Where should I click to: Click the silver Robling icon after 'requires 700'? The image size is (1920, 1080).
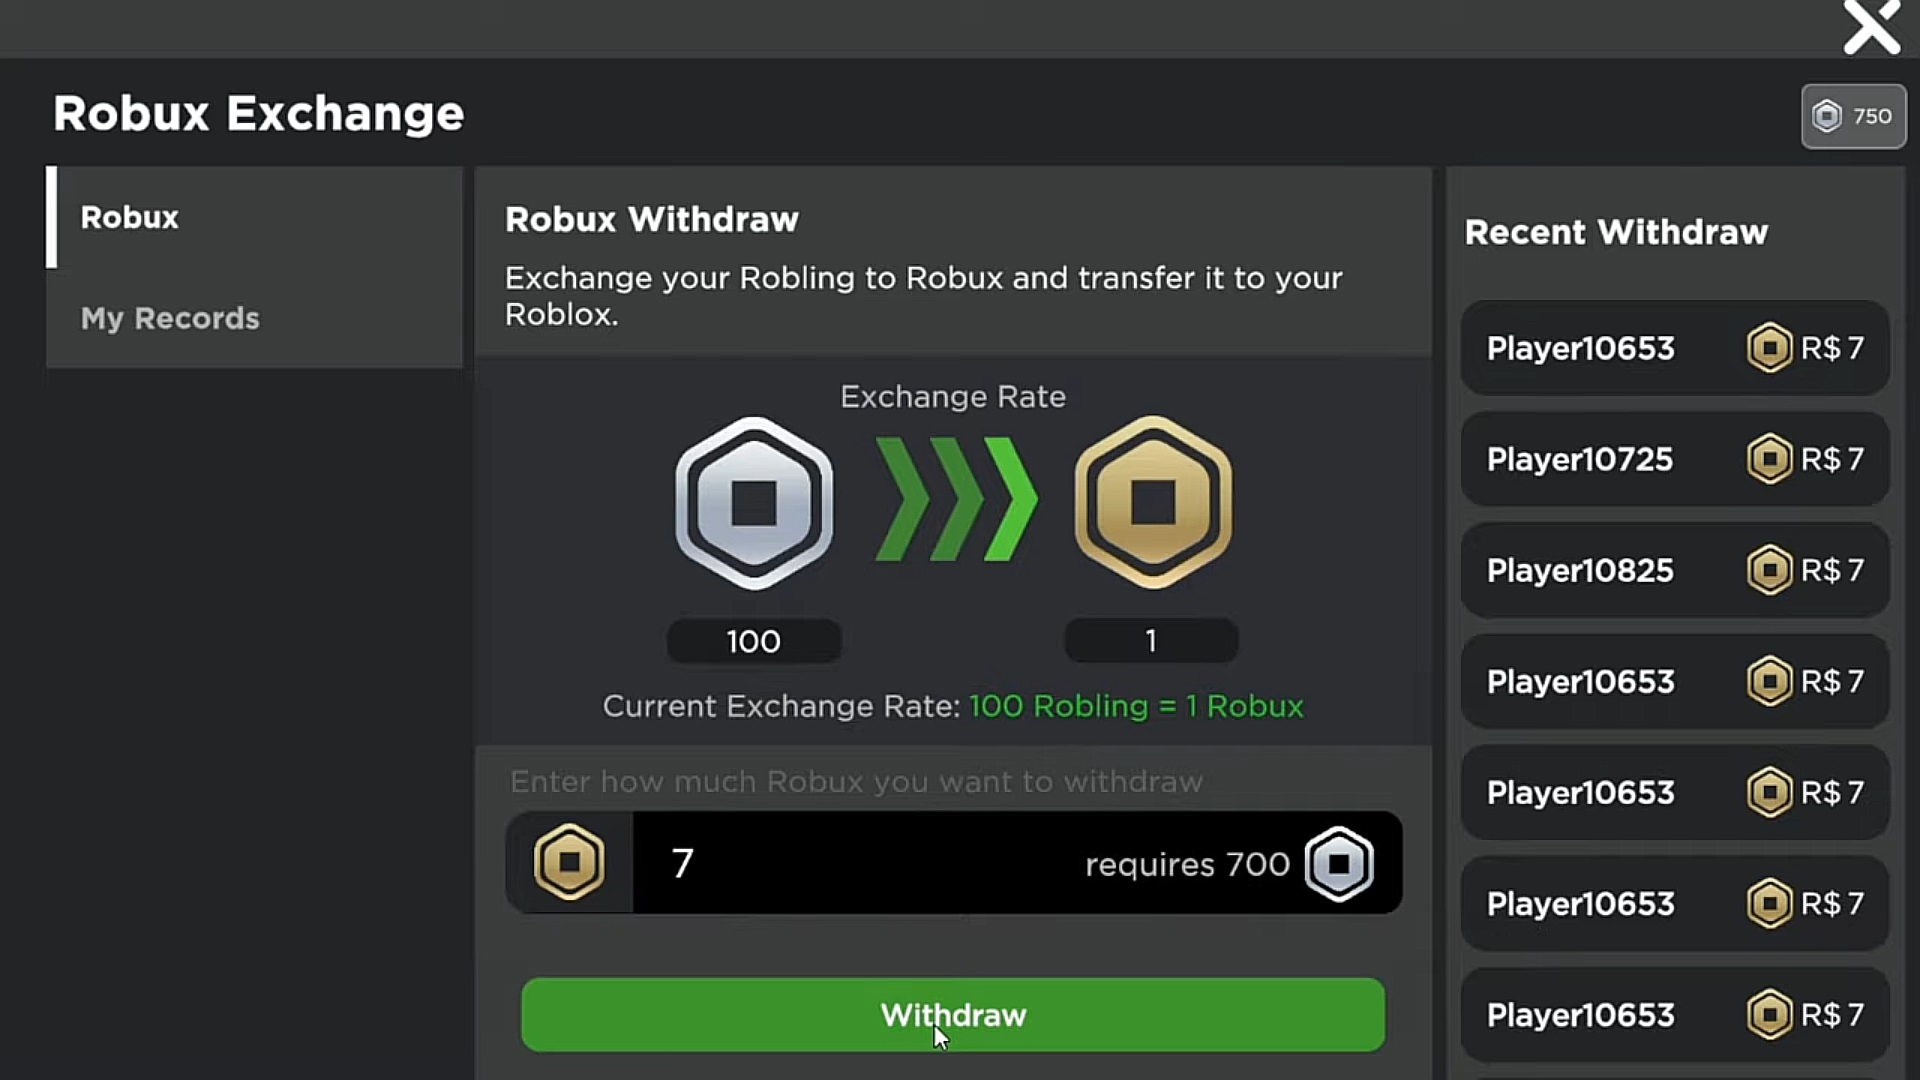(1339, 864)
